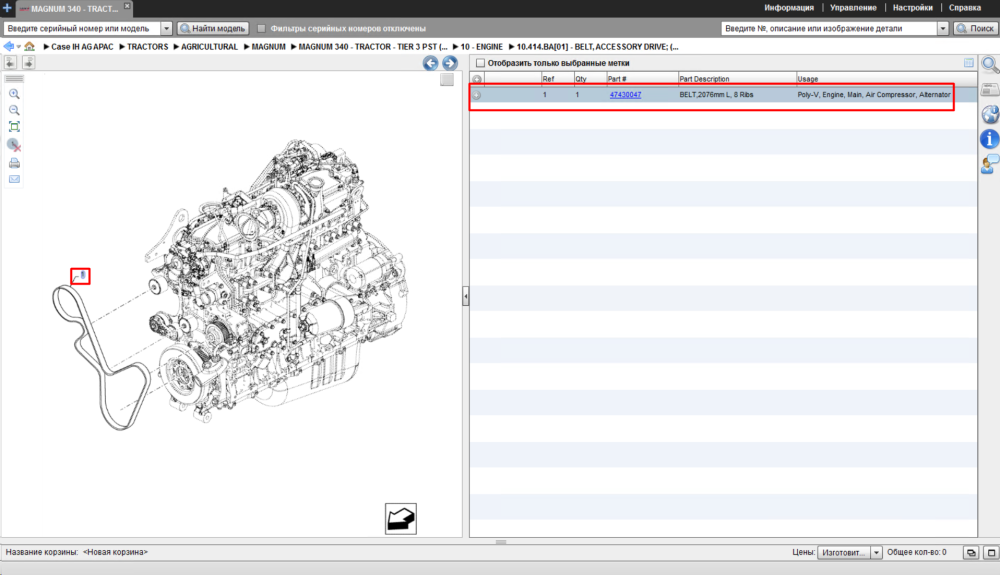Click the clear callout selection icon
This screenshot has width=1000, height=575.
pyautogui.click(x=14, y=145)
